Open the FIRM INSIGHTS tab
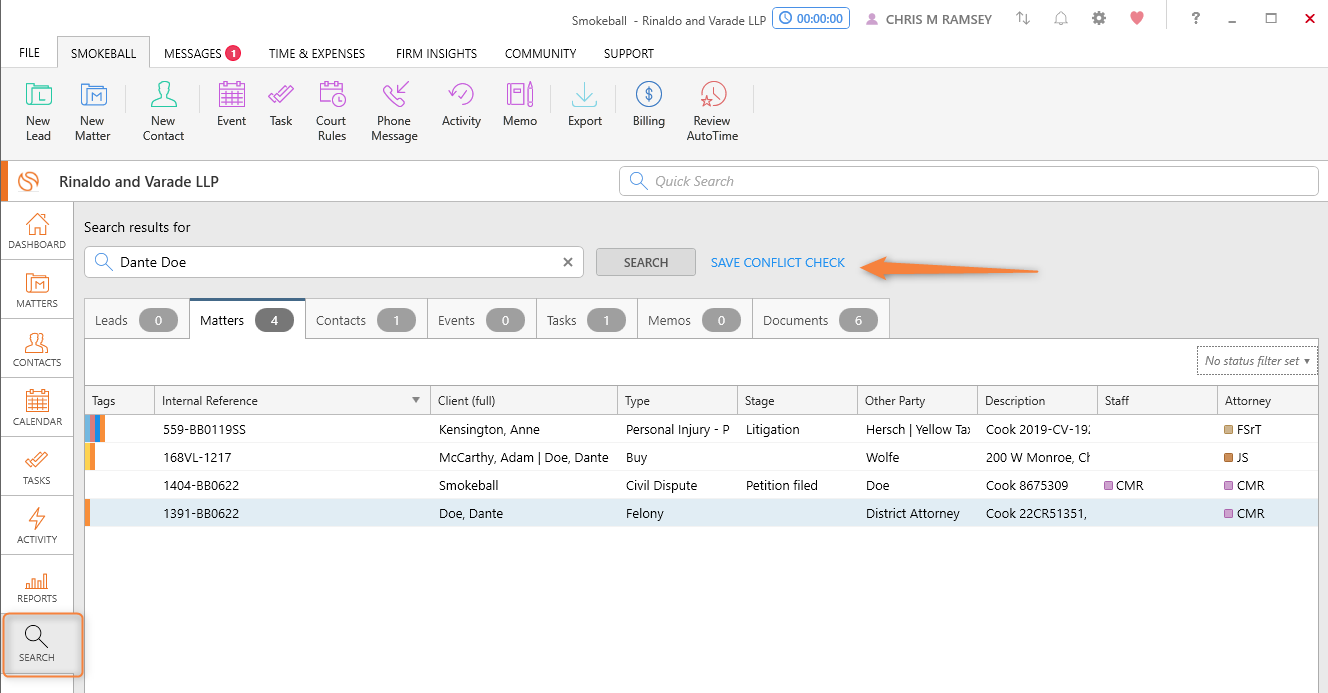The height and width of the screenshot is (693, 1328). [436, 53]
